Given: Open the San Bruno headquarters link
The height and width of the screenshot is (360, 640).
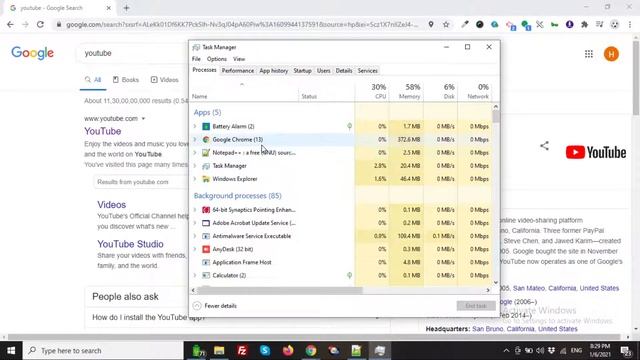Looking at the screenshot, I should 525,329.
